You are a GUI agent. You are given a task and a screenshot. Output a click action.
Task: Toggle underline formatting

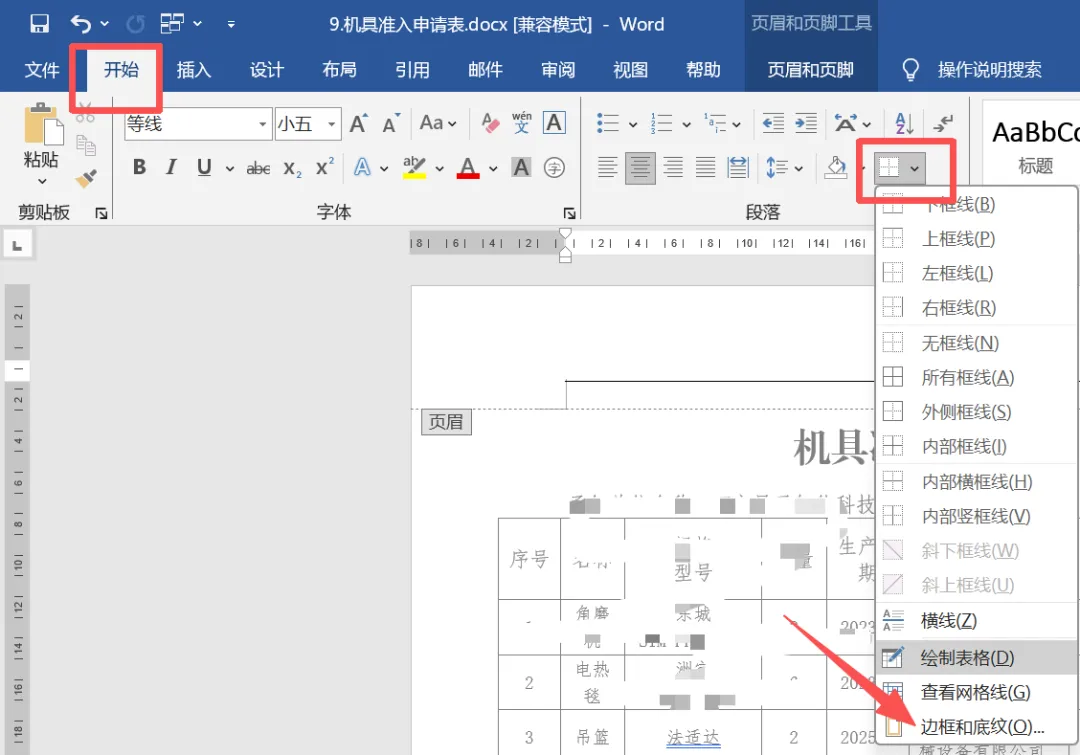(x=204, y=167)
